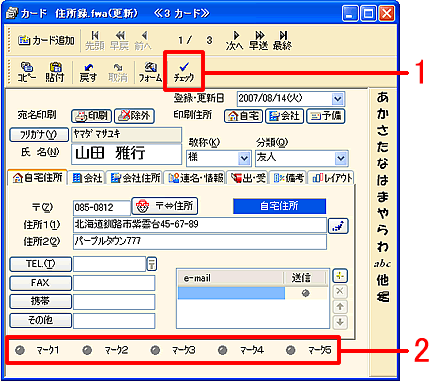Jump to abc index in side bar

pos(383,264)
